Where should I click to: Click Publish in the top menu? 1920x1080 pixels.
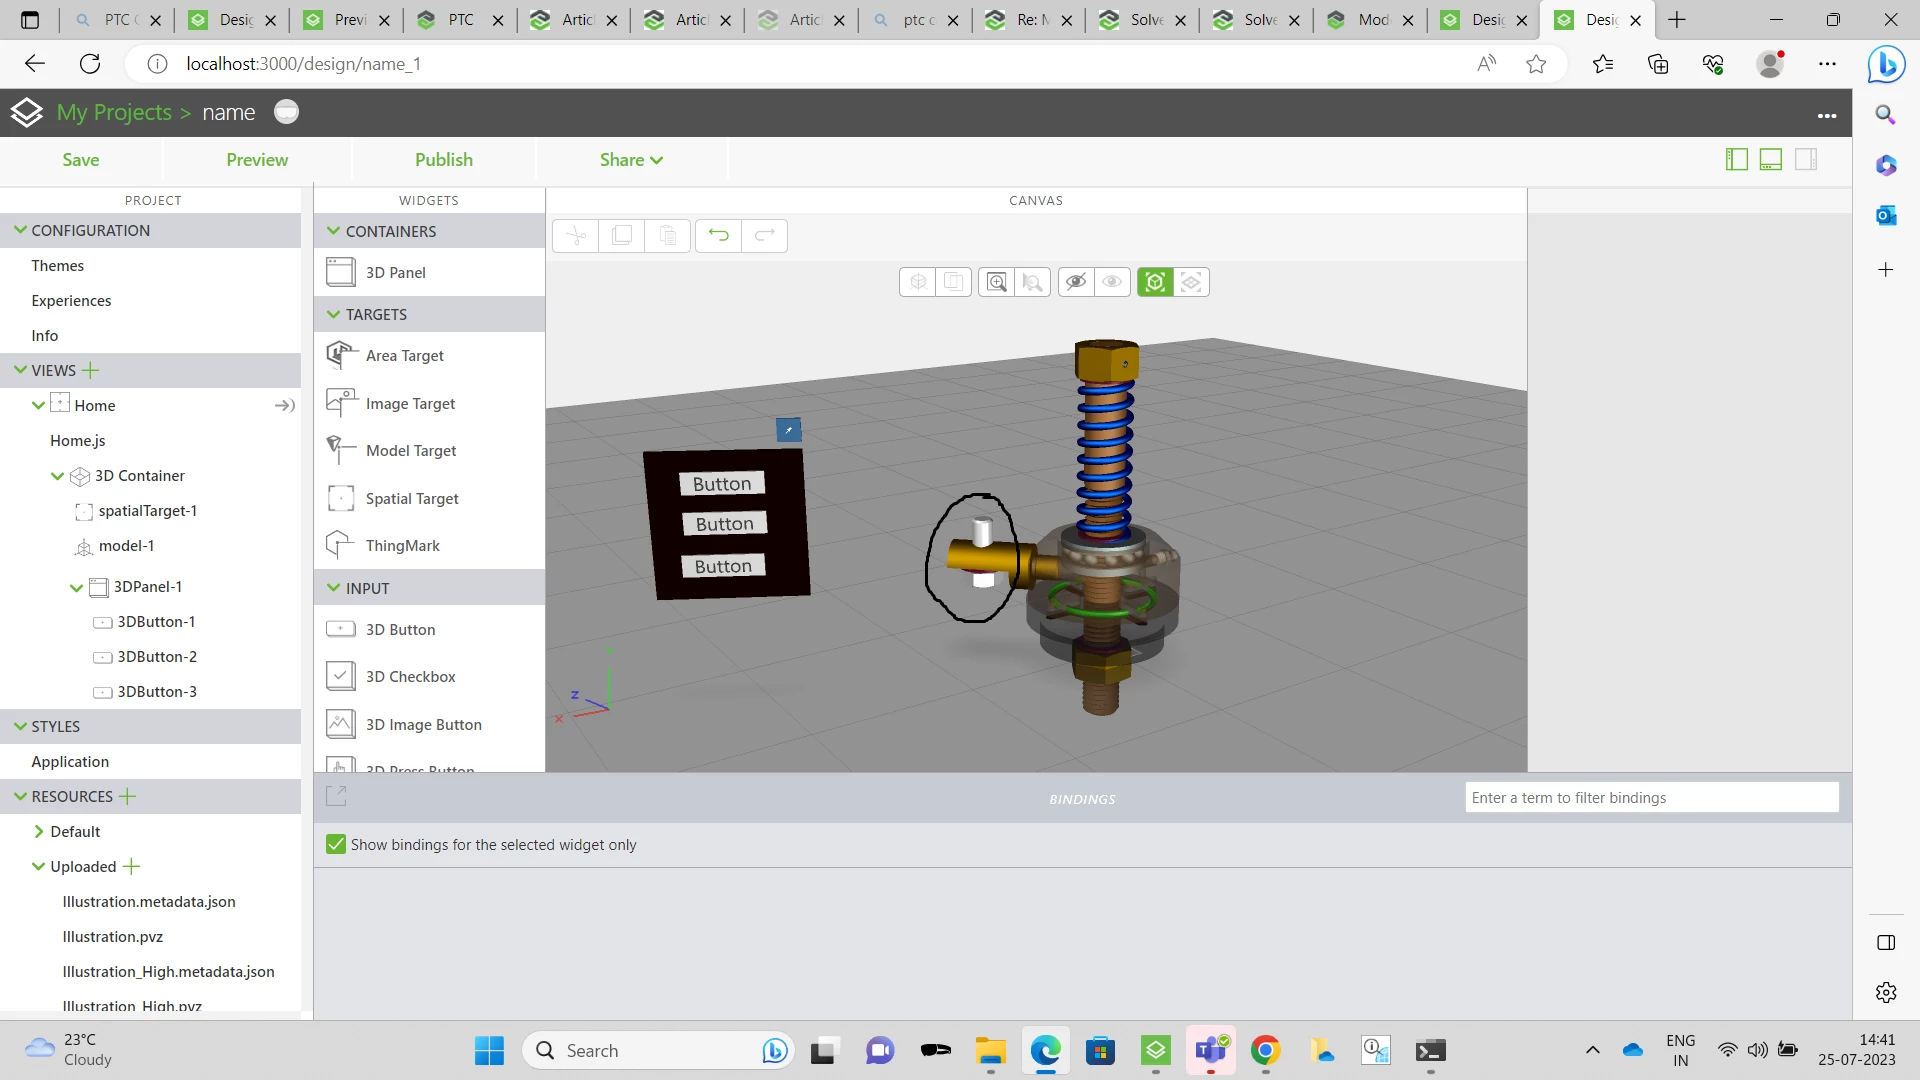(x=443, y=160)
